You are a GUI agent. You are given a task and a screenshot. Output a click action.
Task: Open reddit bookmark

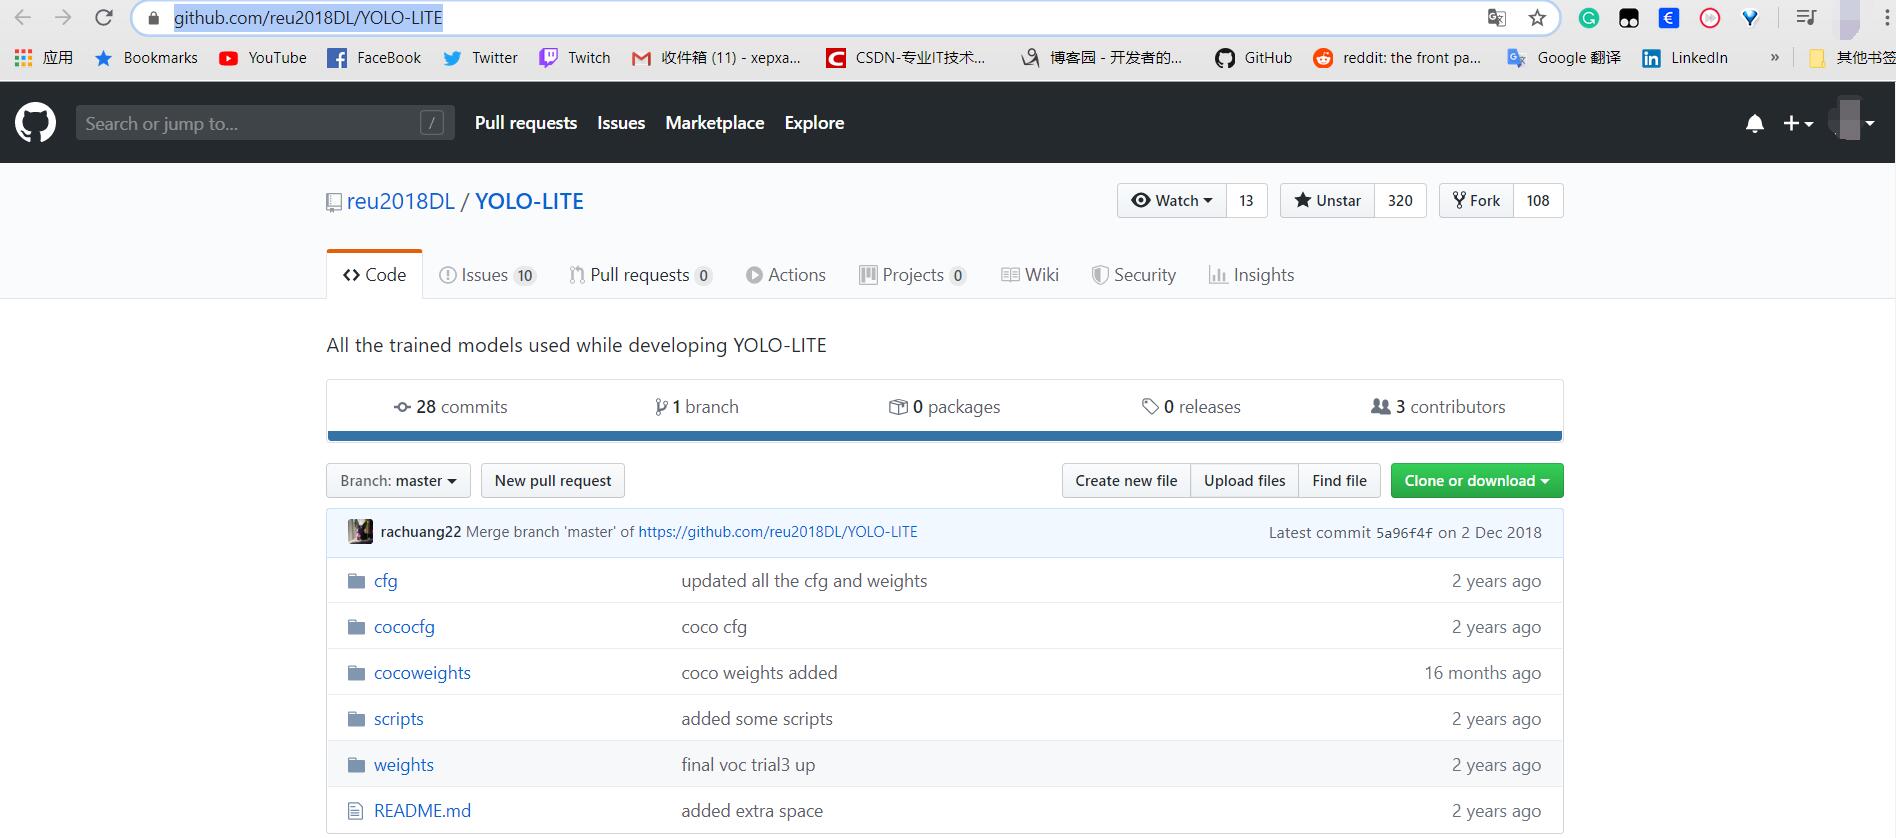pyautogui.click(x=1397, y=58)
